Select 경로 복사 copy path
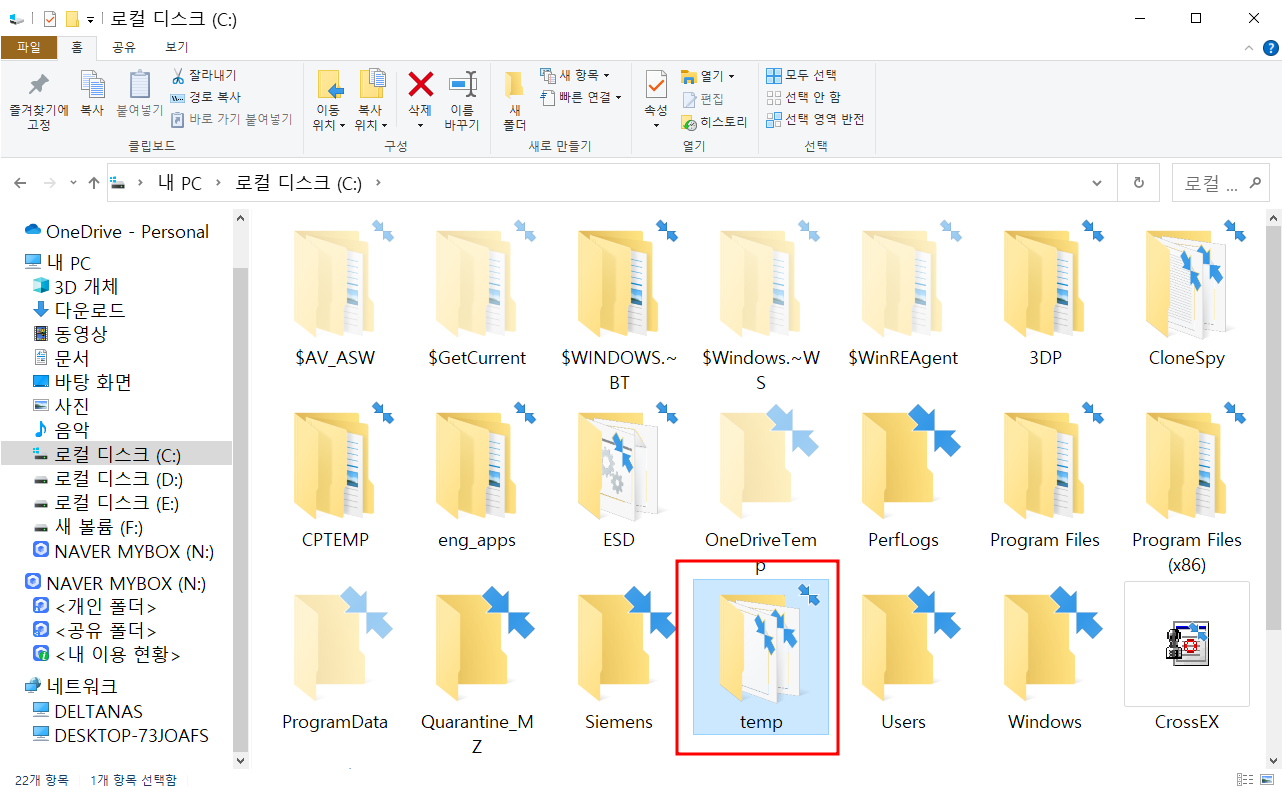The height and width of the screenshot is (793, 1283). 205,97
